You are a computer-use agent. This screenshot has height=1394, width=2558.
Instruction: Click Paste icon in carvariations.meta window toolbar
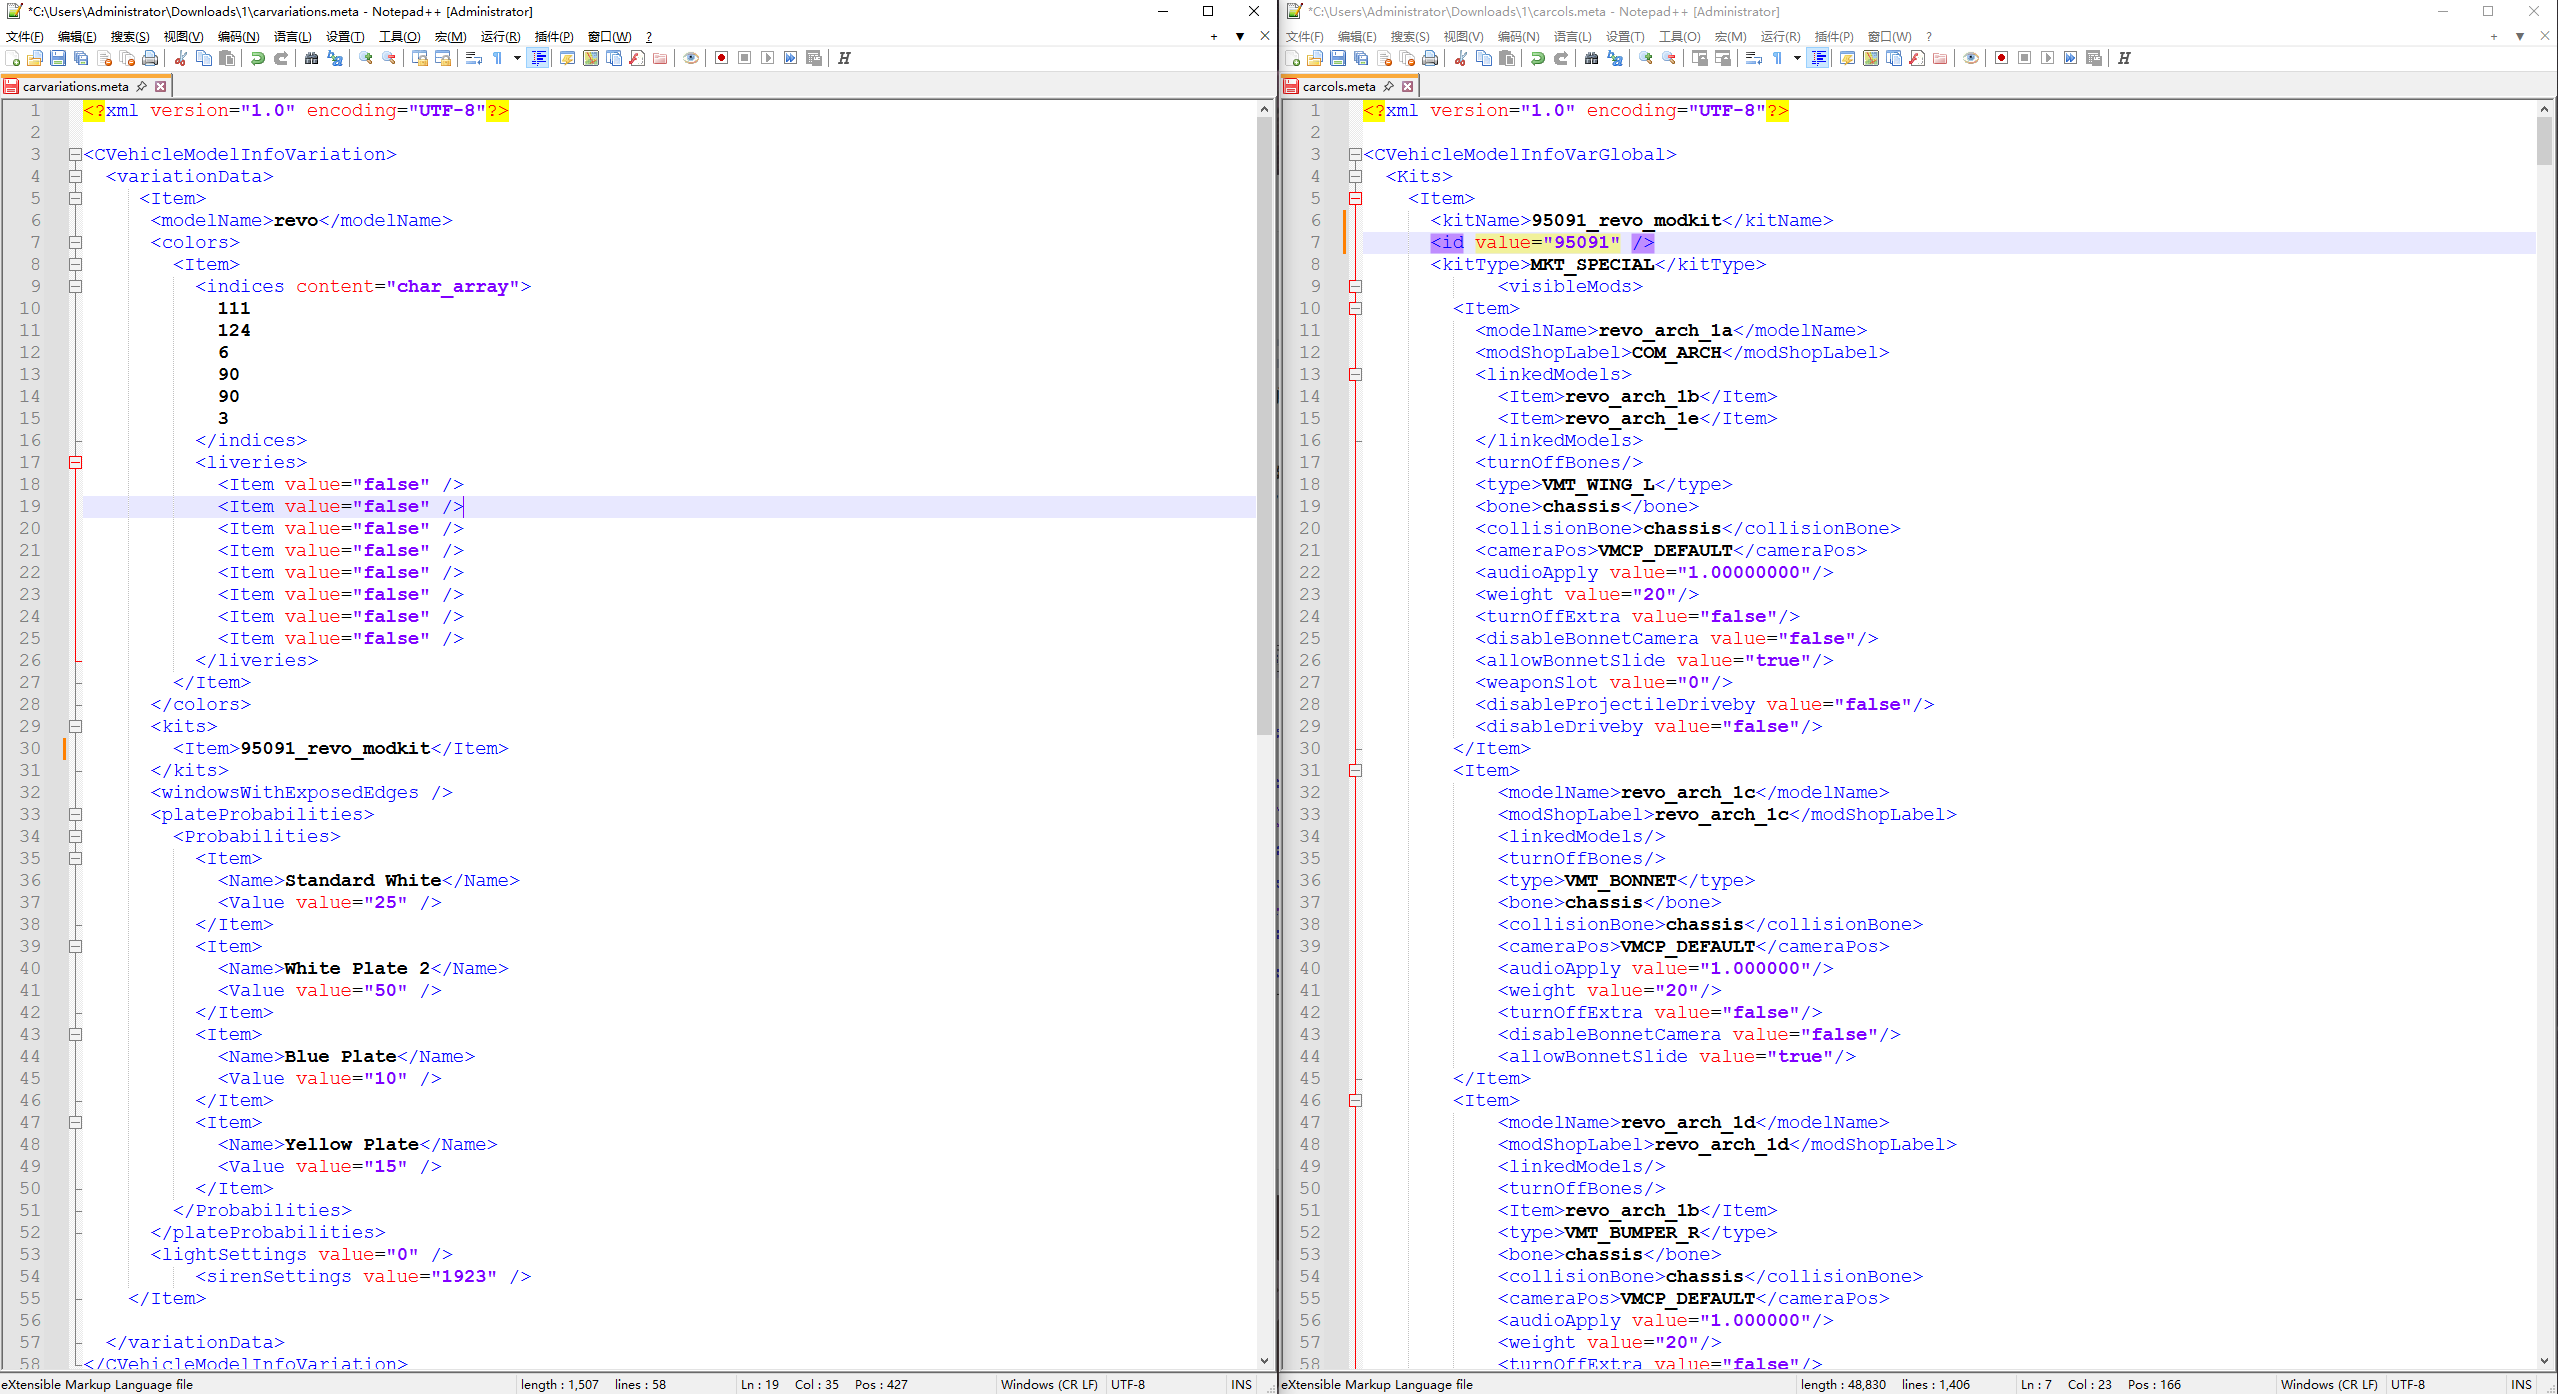click(x=227, y=58)
